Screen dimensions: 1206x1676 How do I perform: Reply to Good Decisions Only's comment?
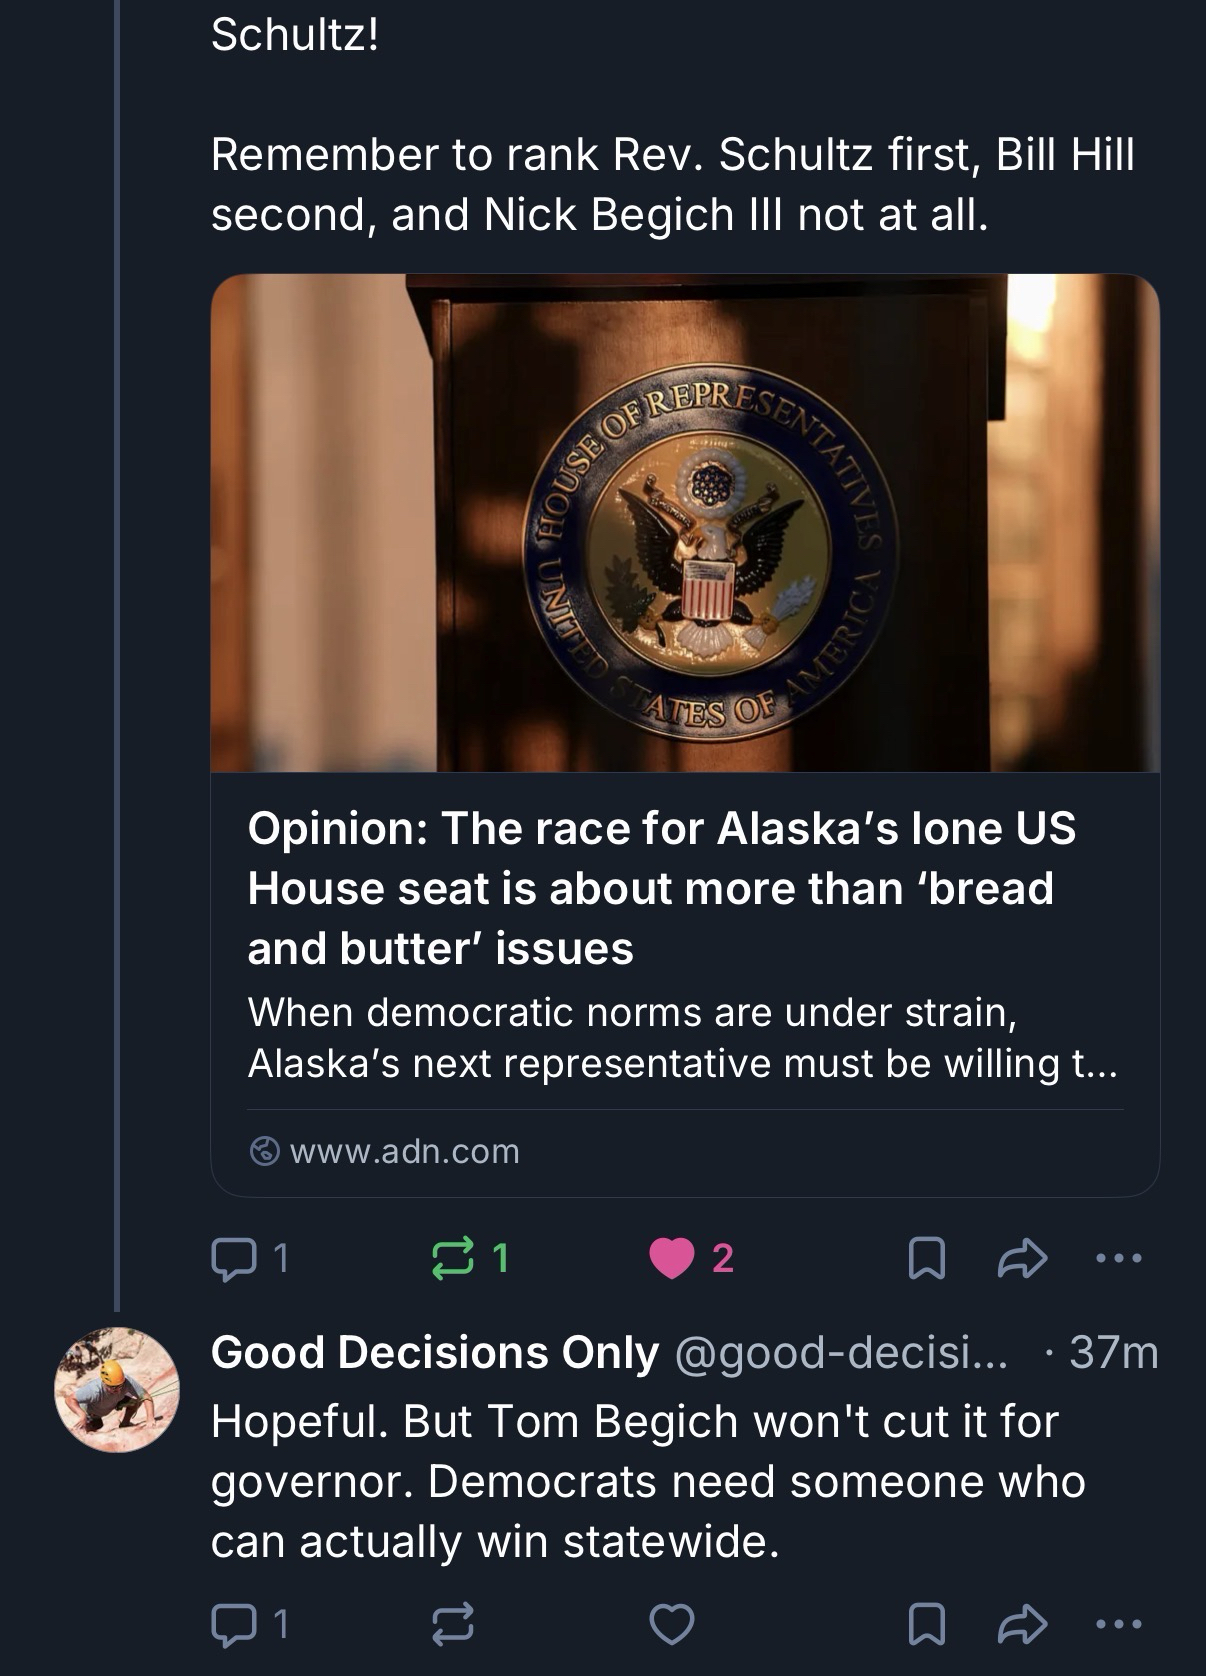point(232,1624)
